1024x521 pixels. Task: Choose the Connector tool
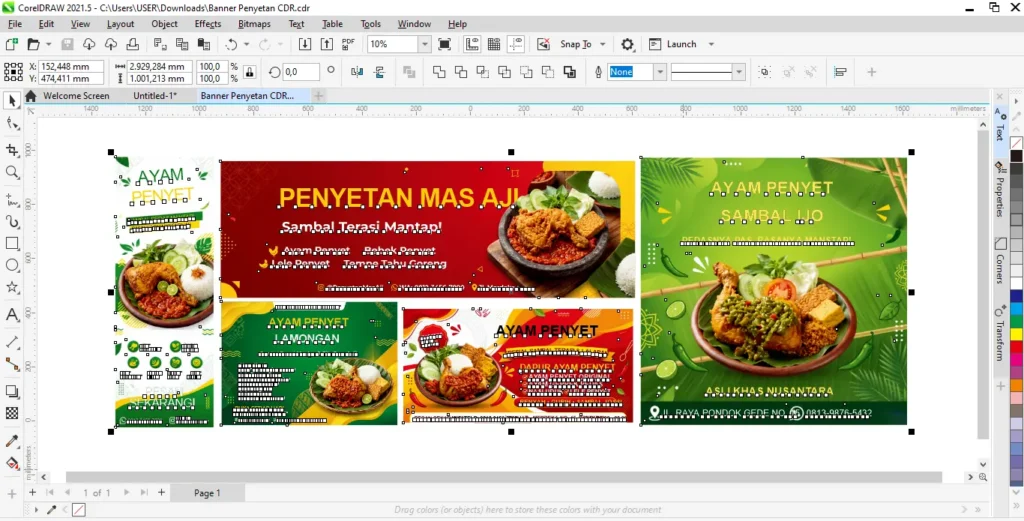(12, 364)
